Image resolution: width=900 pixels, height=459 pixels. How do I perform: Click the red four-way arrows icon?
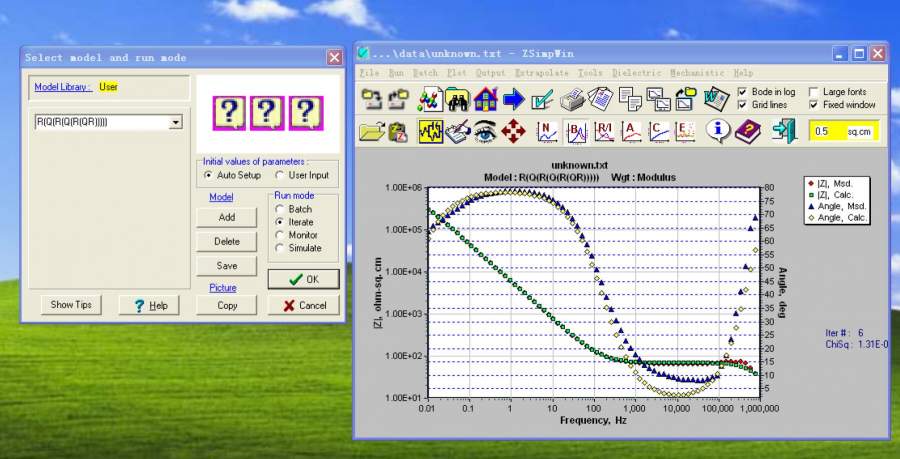click(514, 131)
